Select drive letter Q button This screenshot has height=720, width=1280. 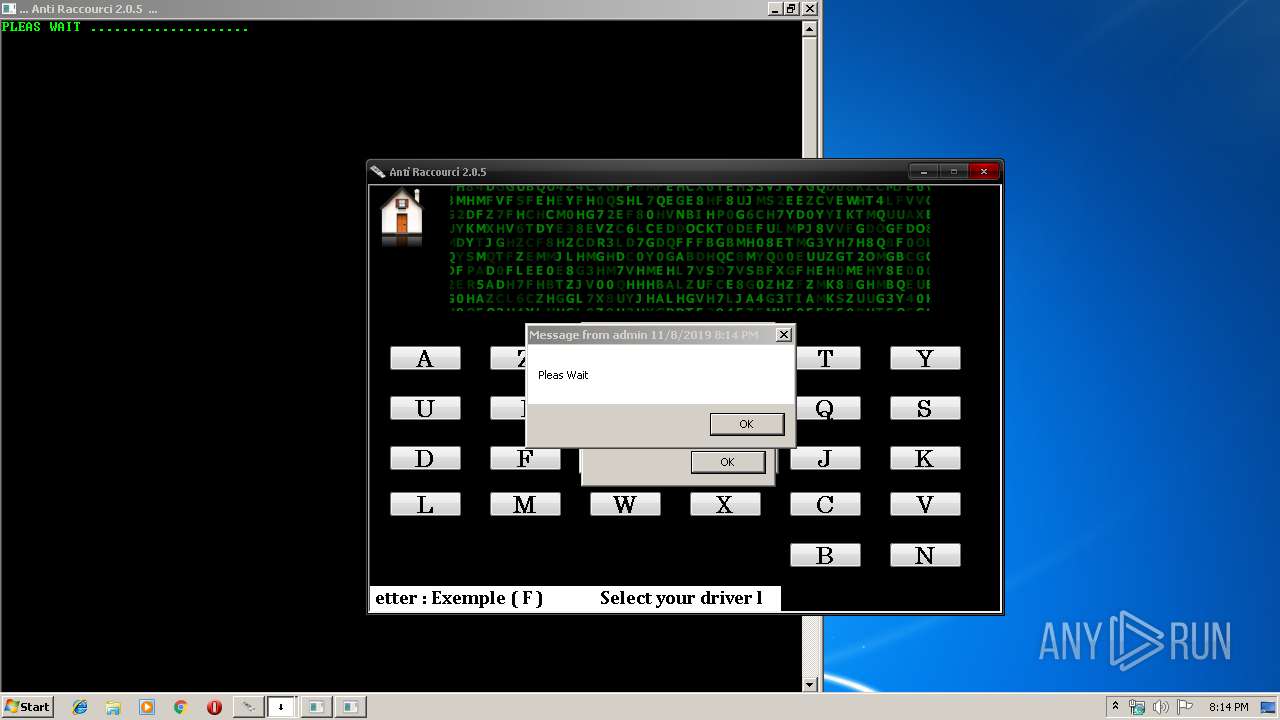coord(828,408)
